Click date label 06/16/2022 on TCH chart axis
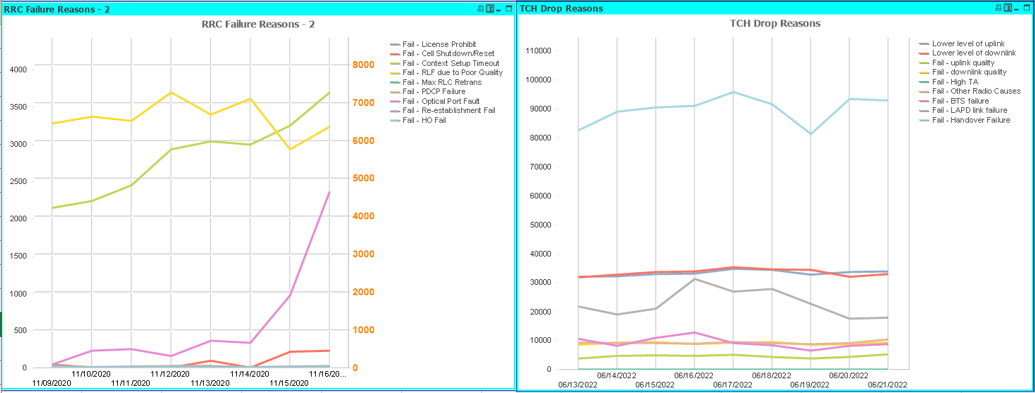Viewport: 1035px width, 393px height. click(695, 376)
